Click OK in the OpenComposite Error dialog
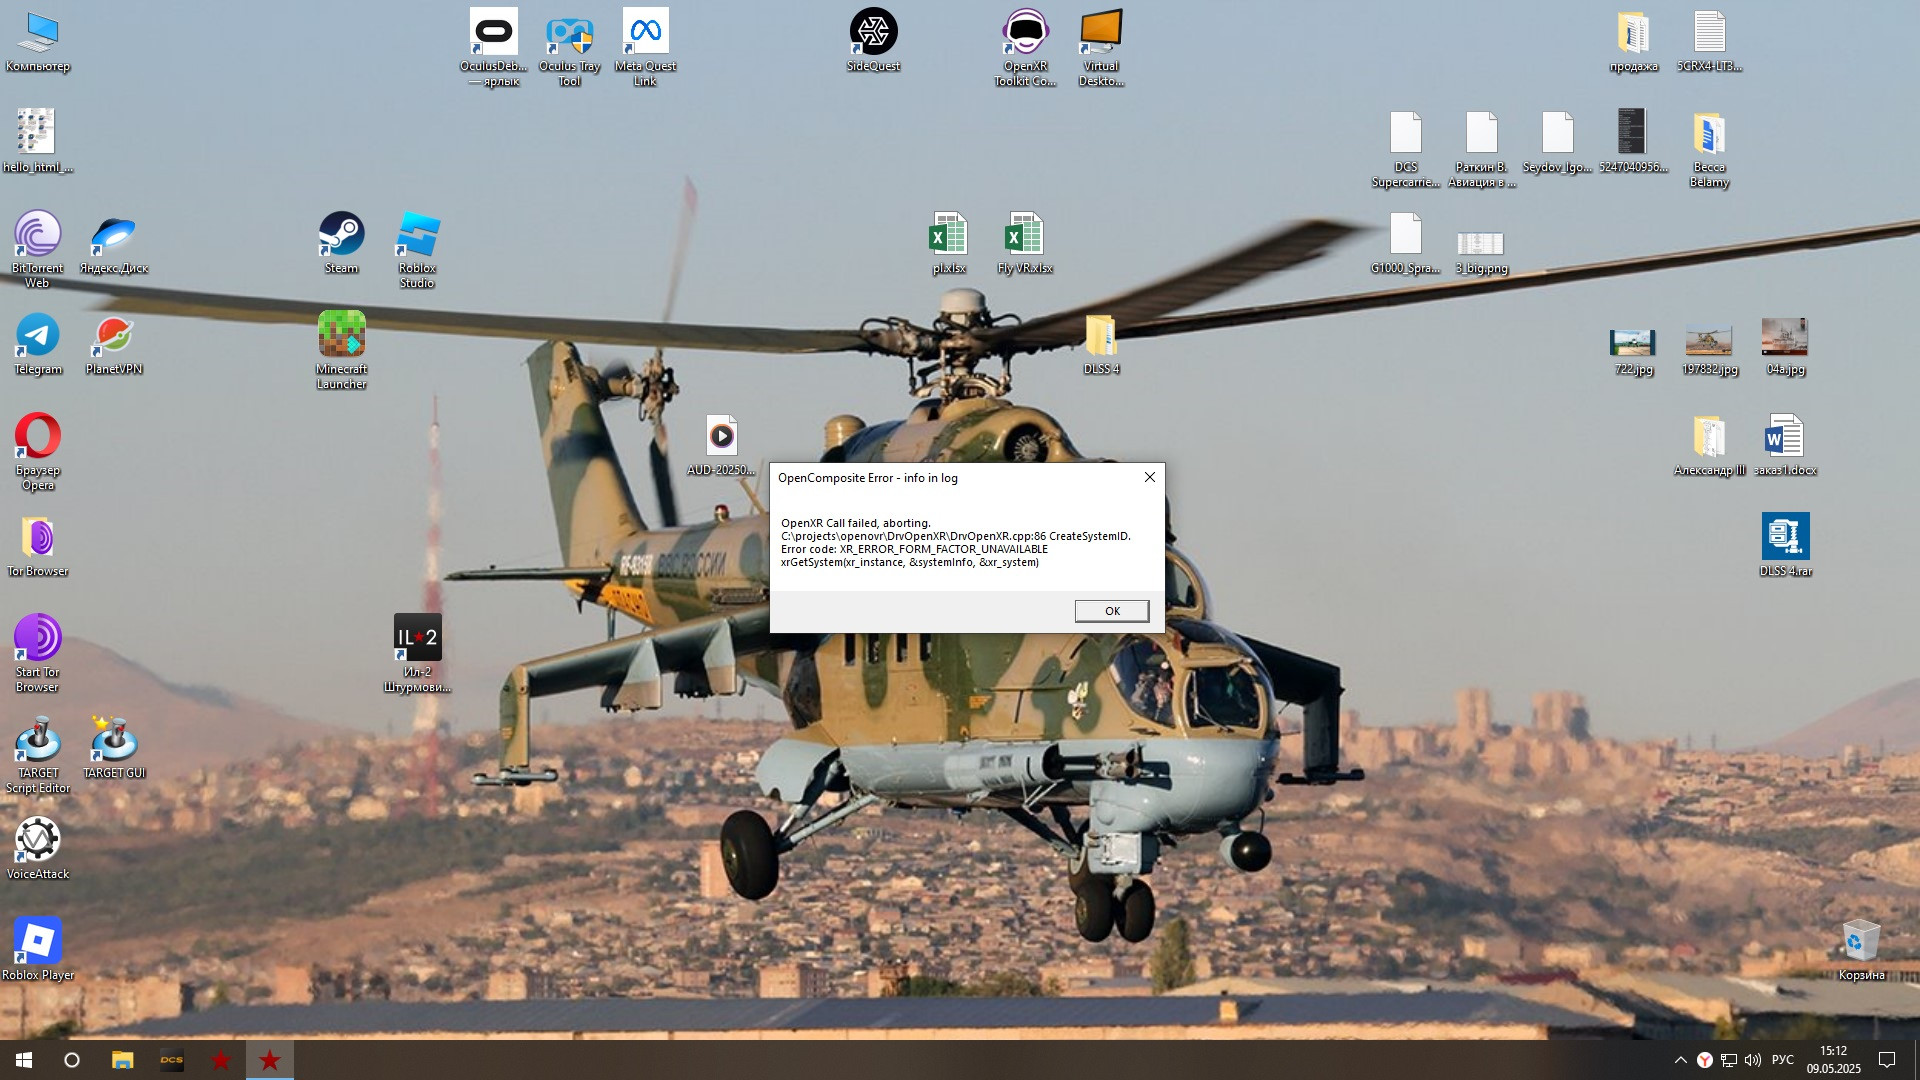 1111,611
